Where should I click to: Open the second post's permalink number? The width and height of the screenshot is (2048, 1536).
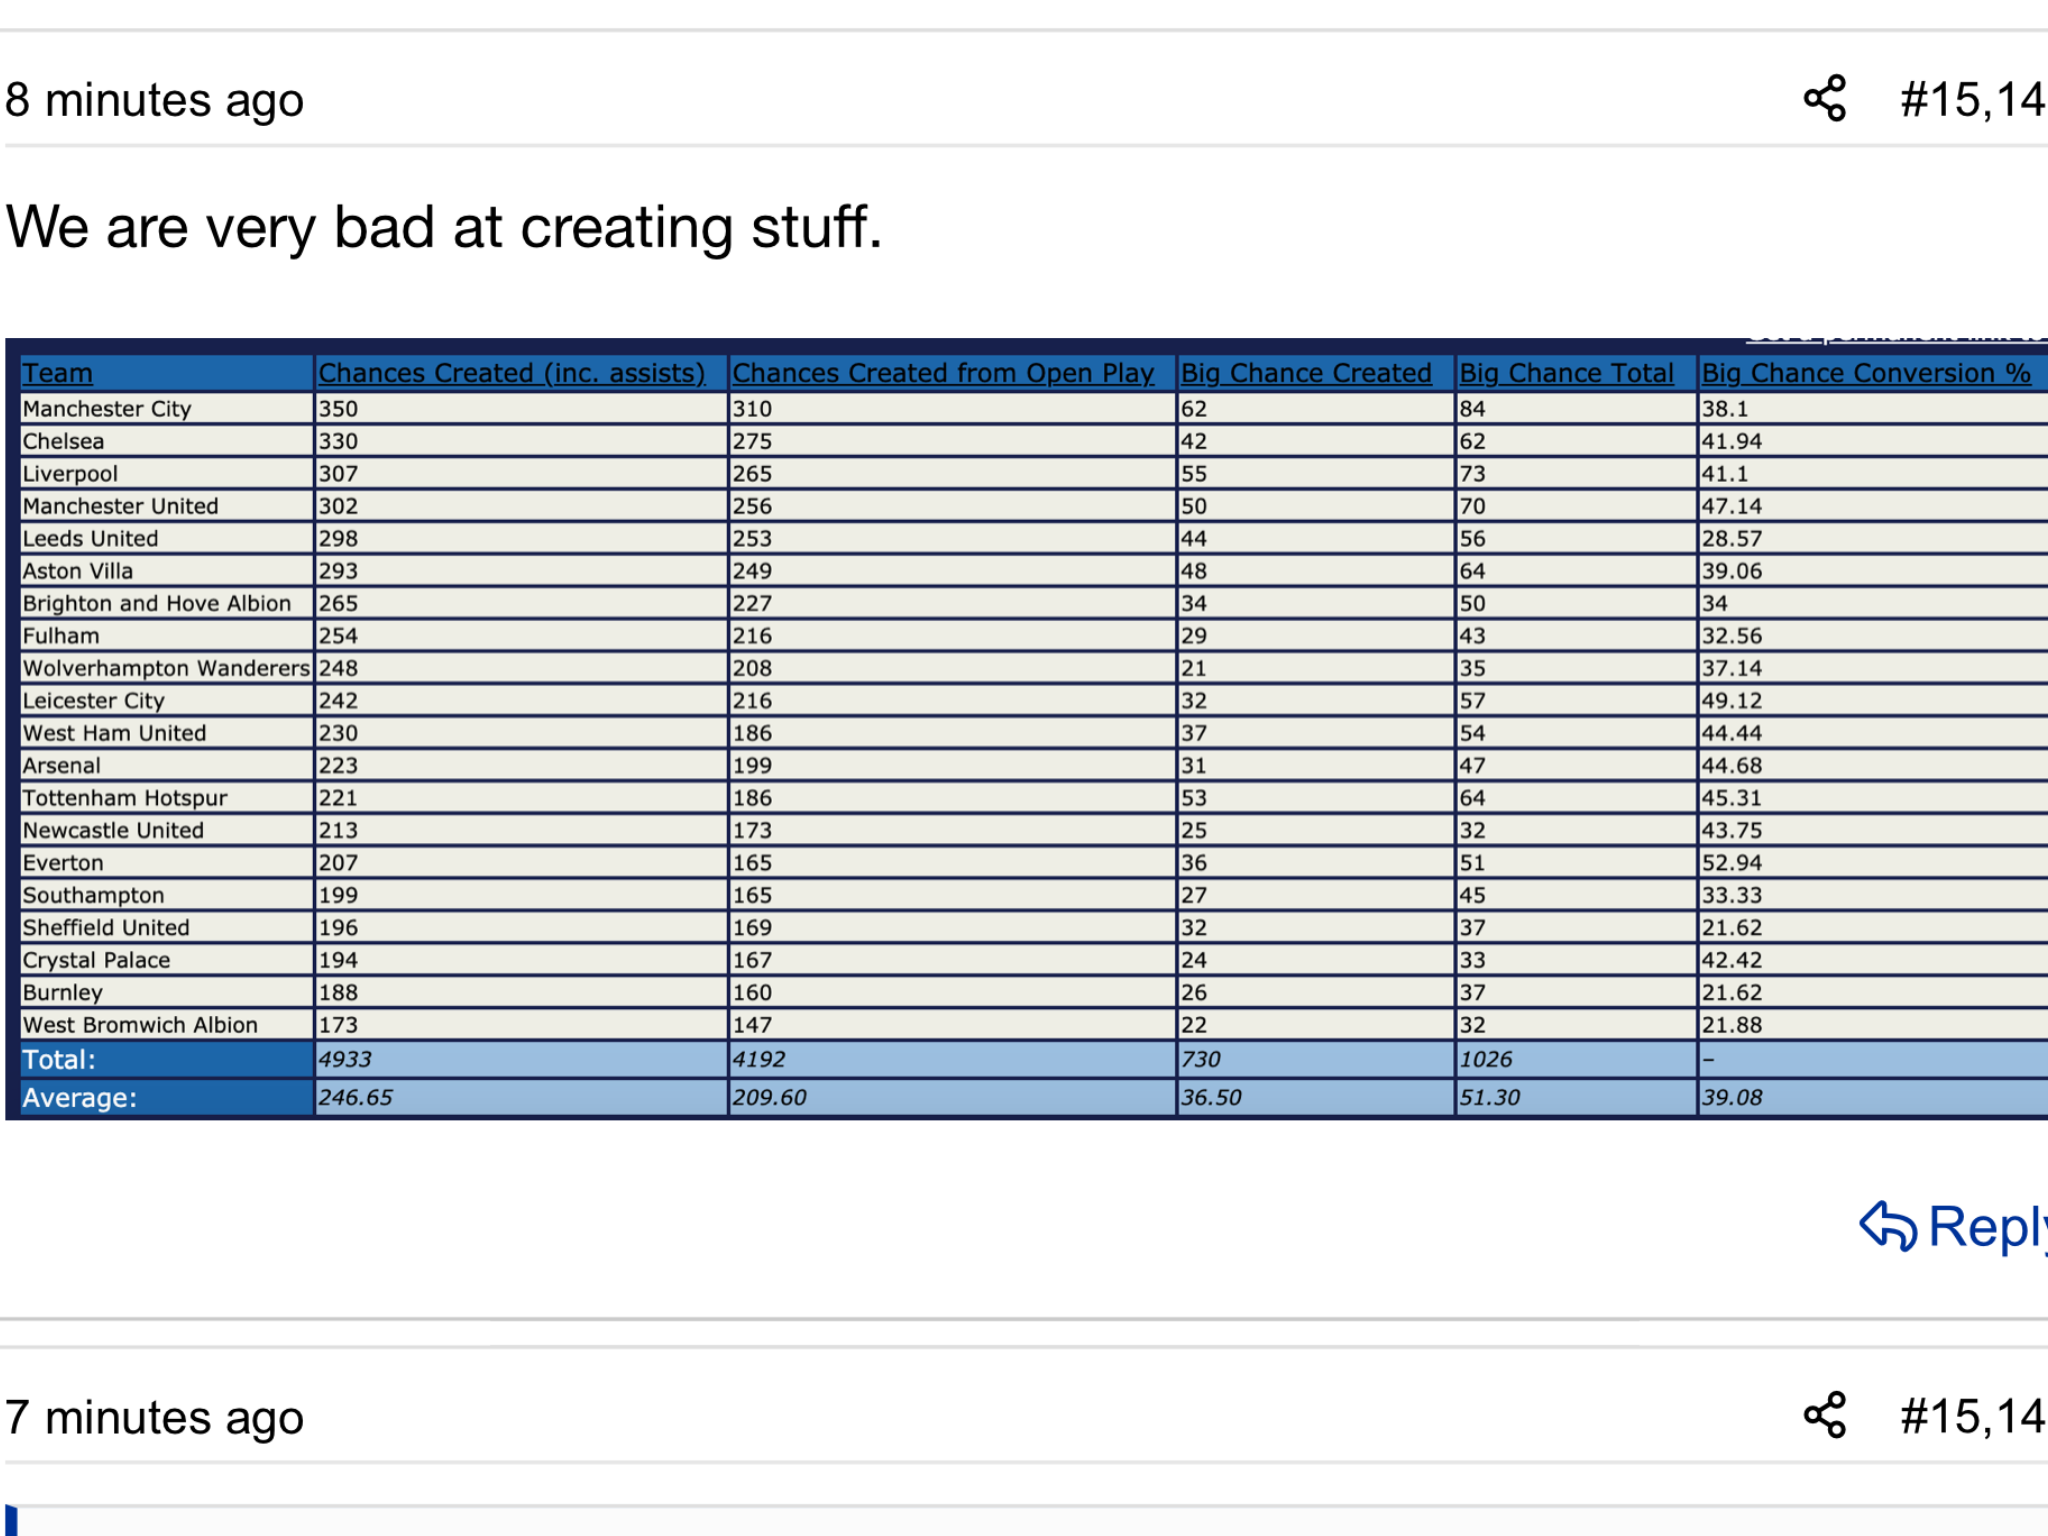coord(1973,1416)
